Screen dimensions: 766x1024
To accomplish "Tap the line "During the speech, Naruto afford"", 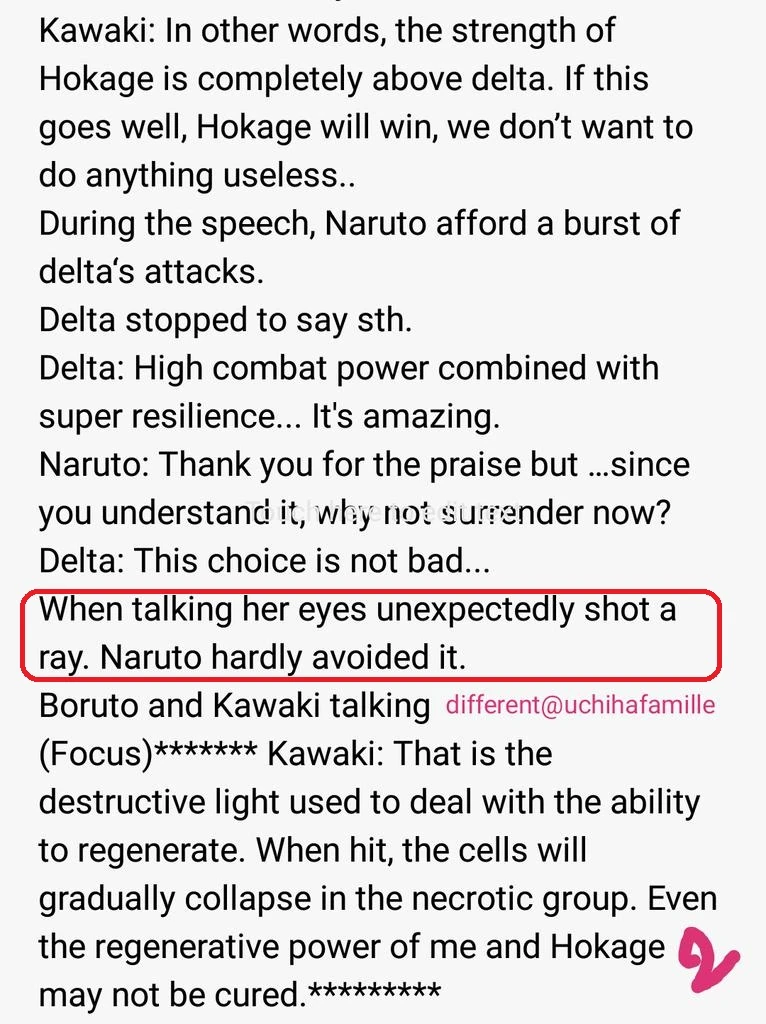I will click(359, 224).
